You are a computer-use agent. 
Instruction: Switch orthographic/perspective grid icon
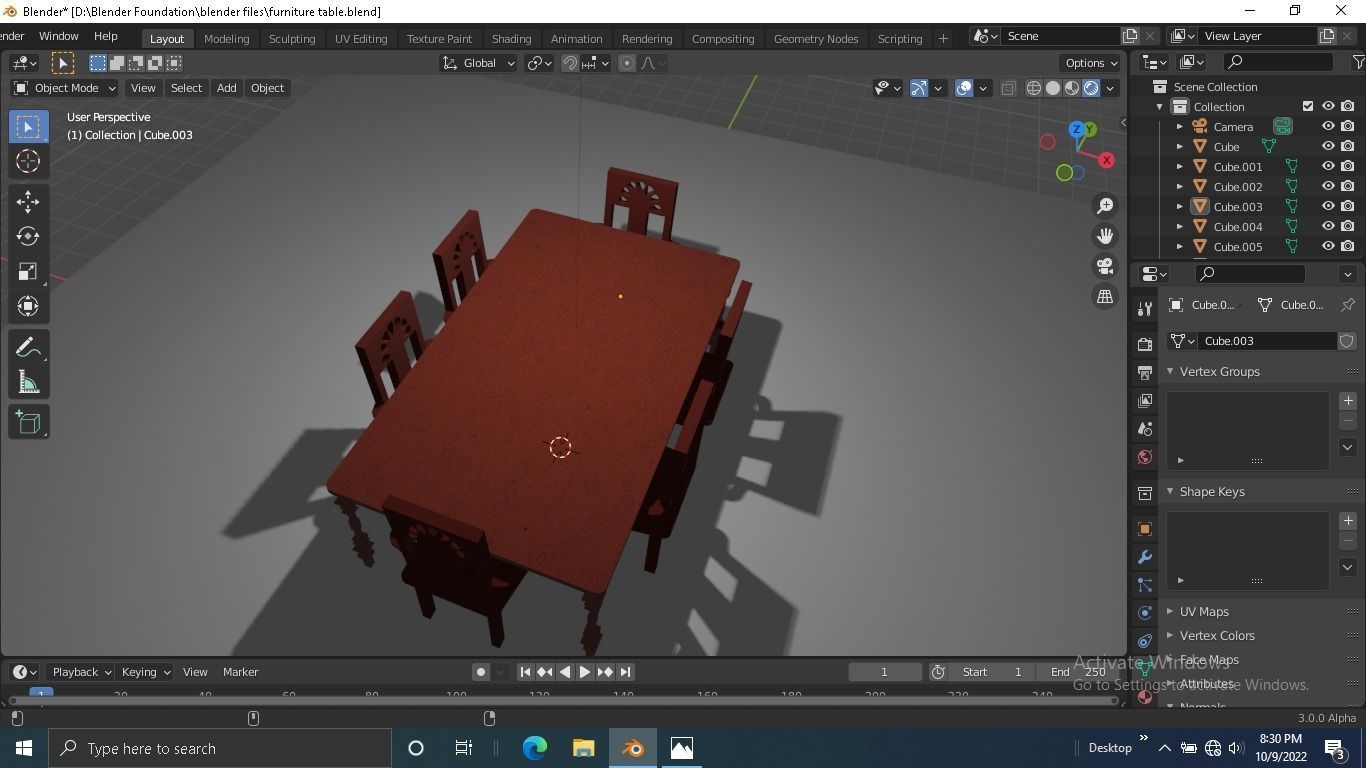click(x=1105, y=296)
